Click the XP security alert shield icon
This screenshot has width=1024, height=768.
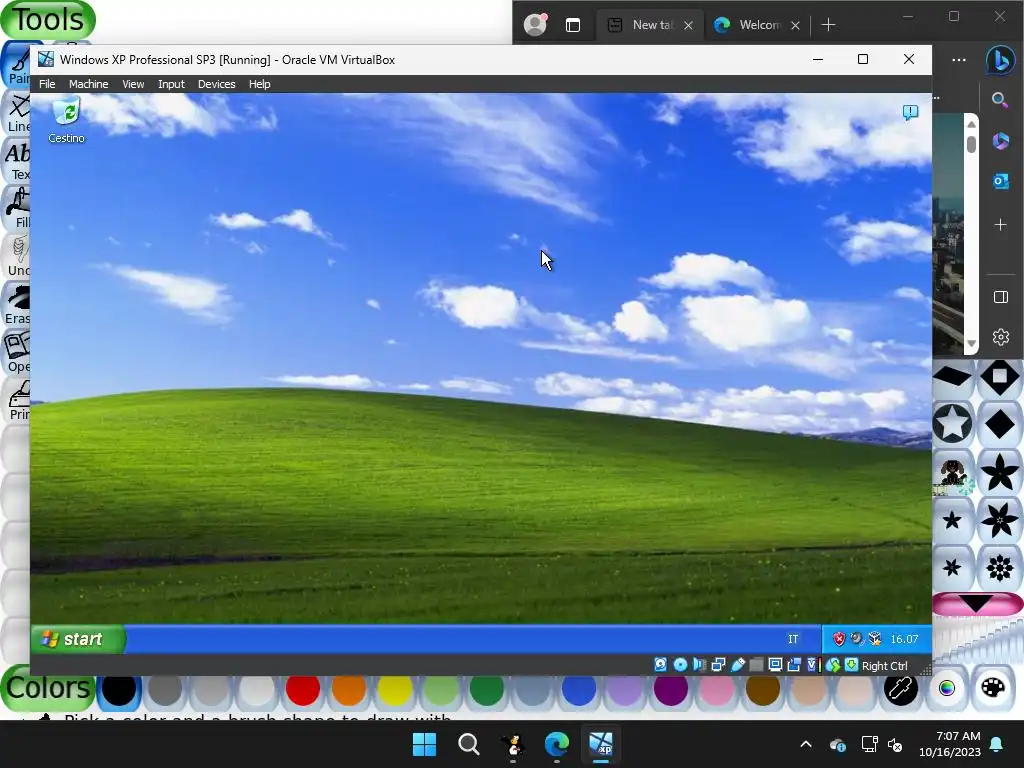coord(839,639)
